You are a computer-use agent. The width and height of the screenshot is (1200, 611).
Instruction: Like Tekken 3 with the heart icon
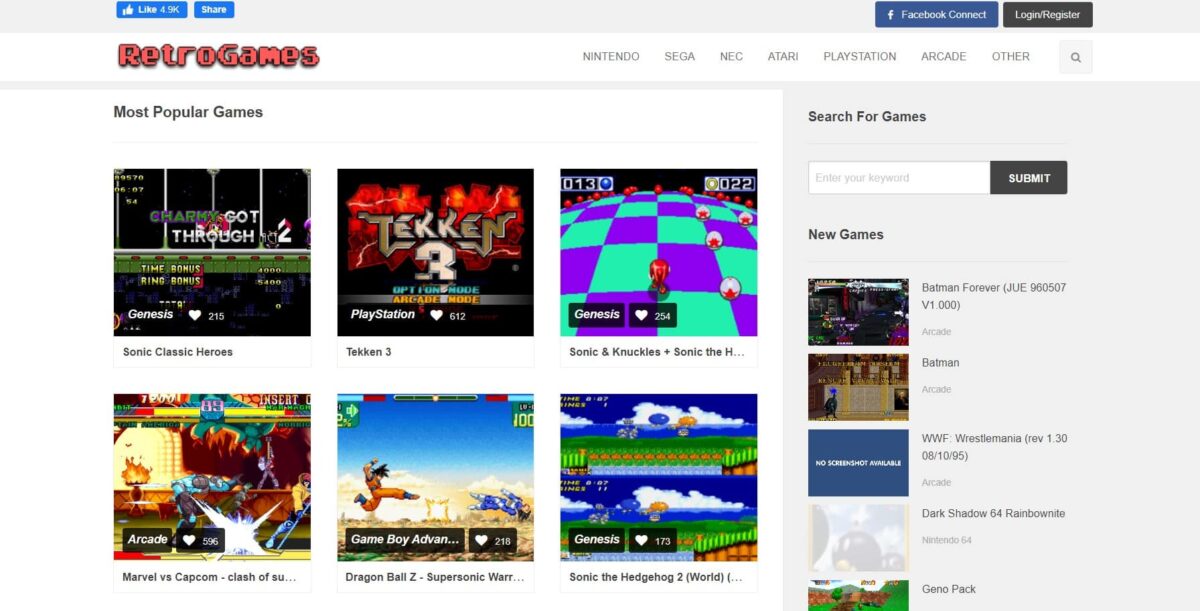click(435, 314)
